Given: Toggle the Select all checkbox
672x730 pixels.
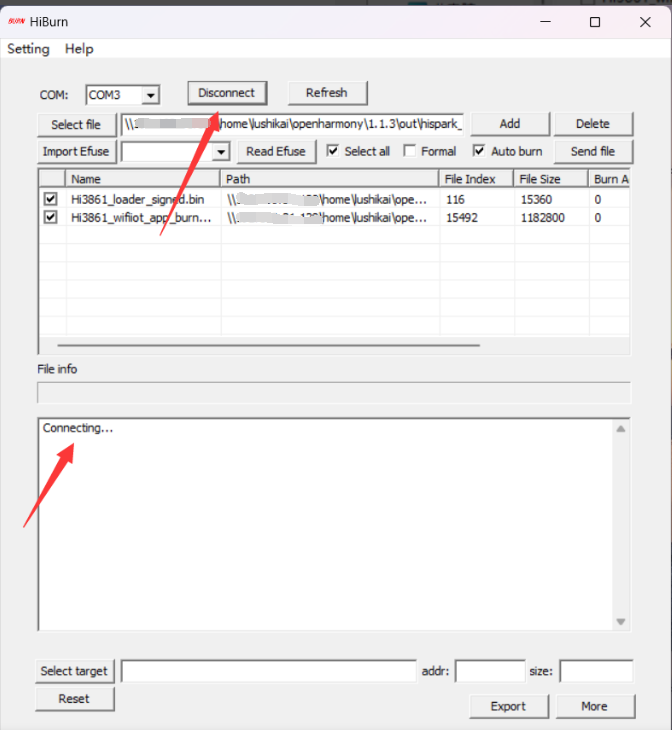Looking at the screenshot, I should click(333, 151).
